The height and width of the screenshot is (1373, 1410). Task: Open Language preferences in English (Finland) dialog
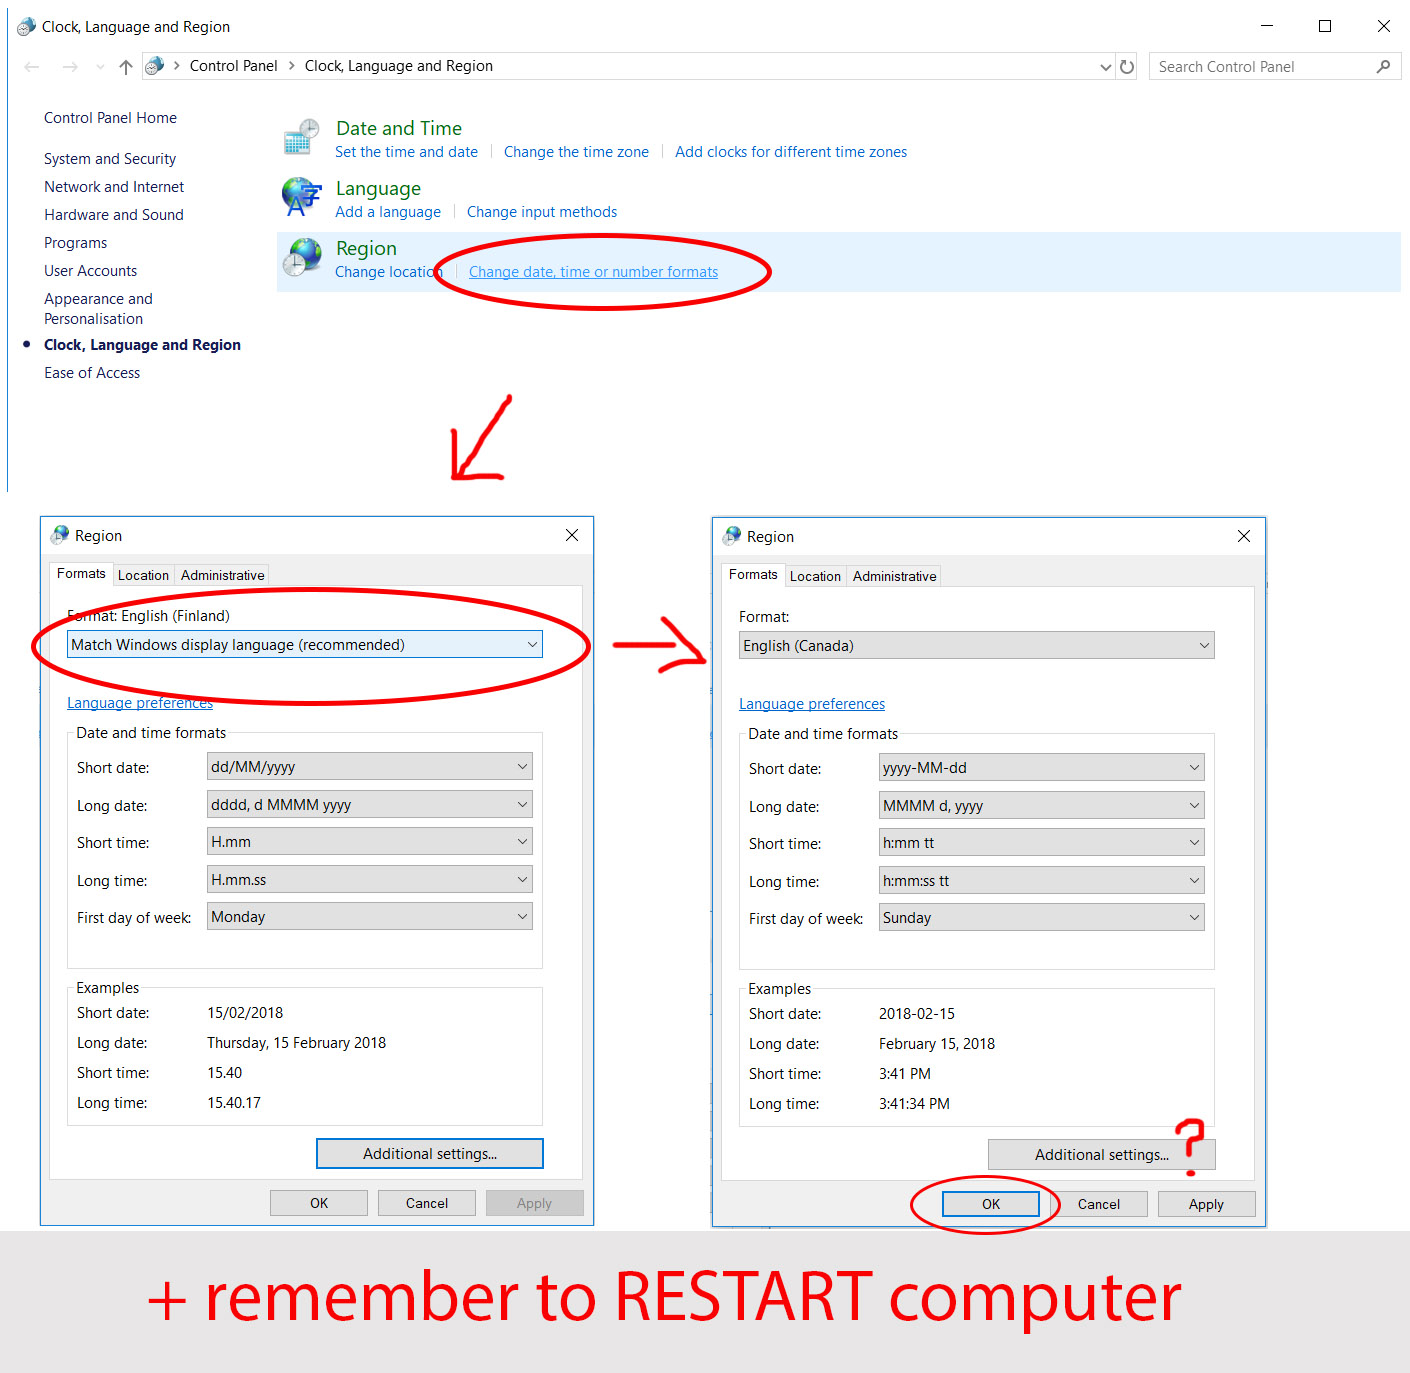click(140, 703)
